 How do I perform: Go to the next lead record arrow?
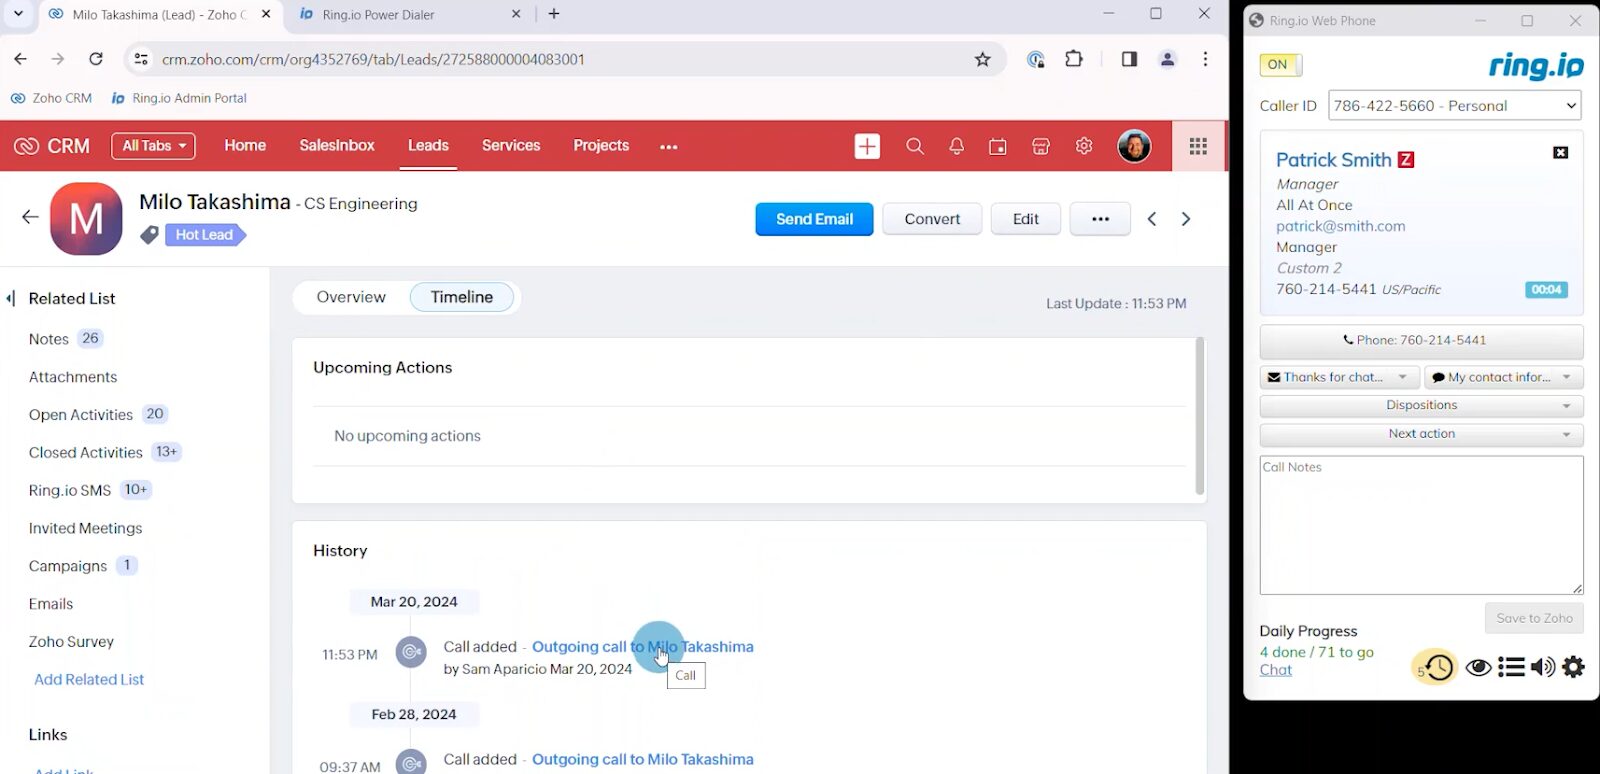(1186, 219)
